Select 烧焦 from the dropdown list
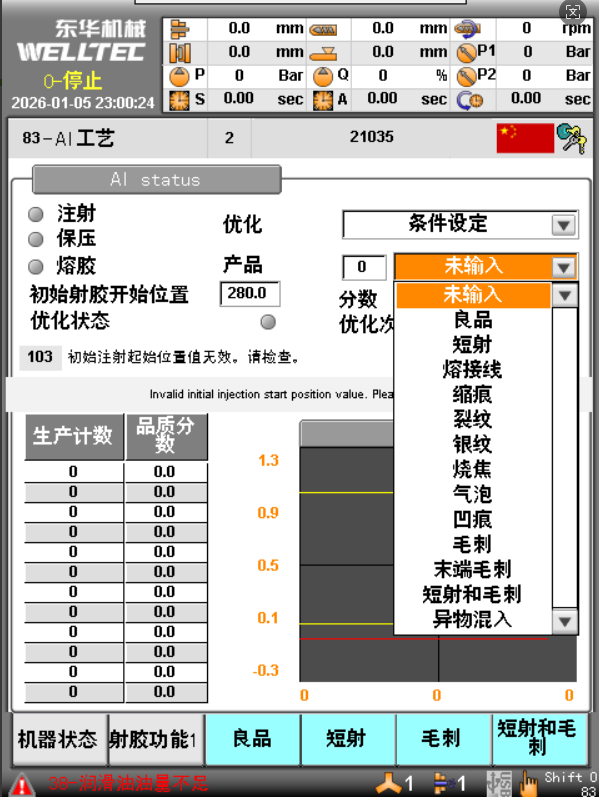 coord(473,469)
